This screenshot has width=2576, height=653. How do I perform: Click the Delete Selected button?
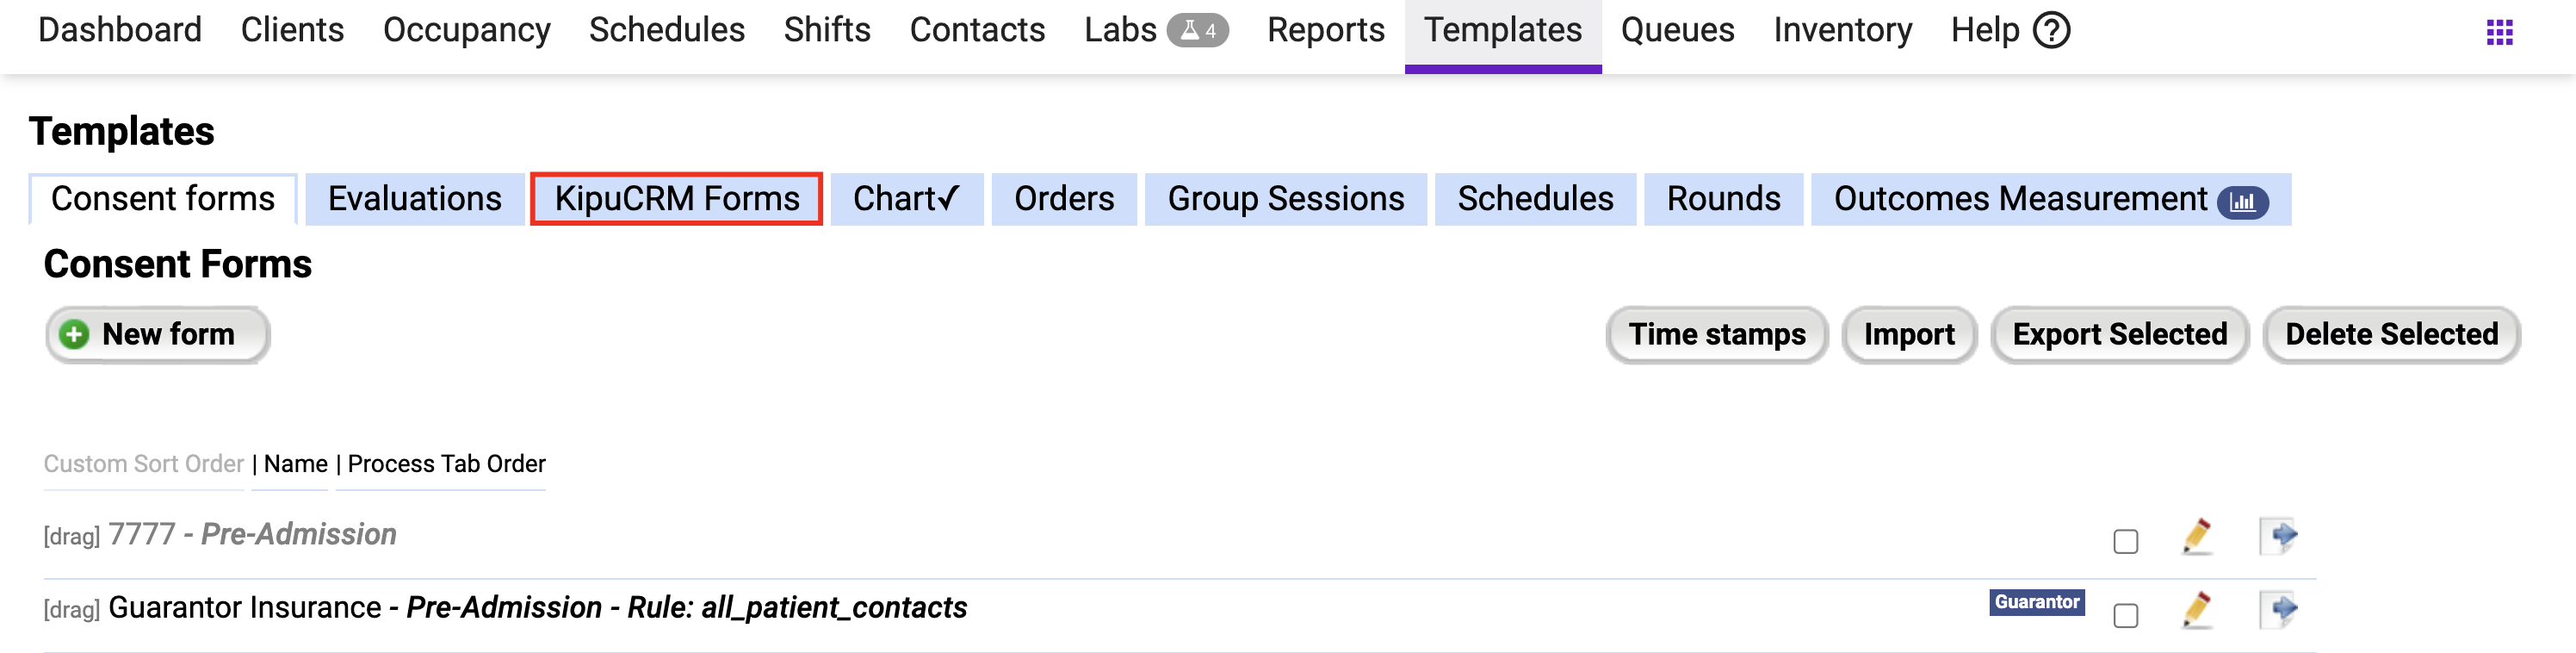(x=2391, y=334)
